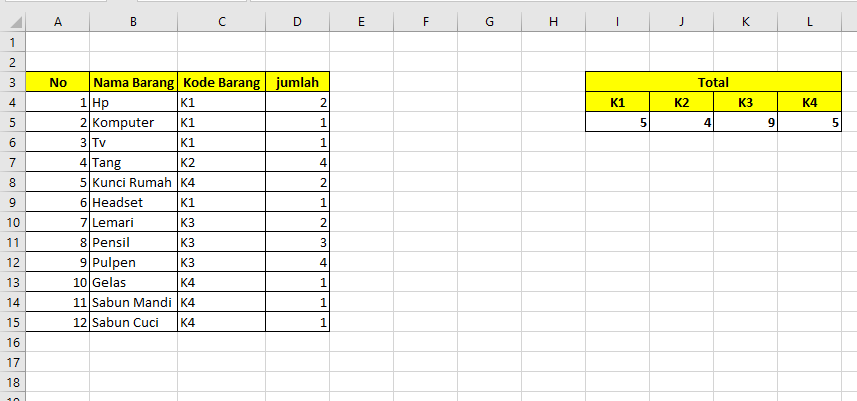Click the 'Kode Barang' header cell
Screen dimensions: 857x401
(x=221, y=82)
